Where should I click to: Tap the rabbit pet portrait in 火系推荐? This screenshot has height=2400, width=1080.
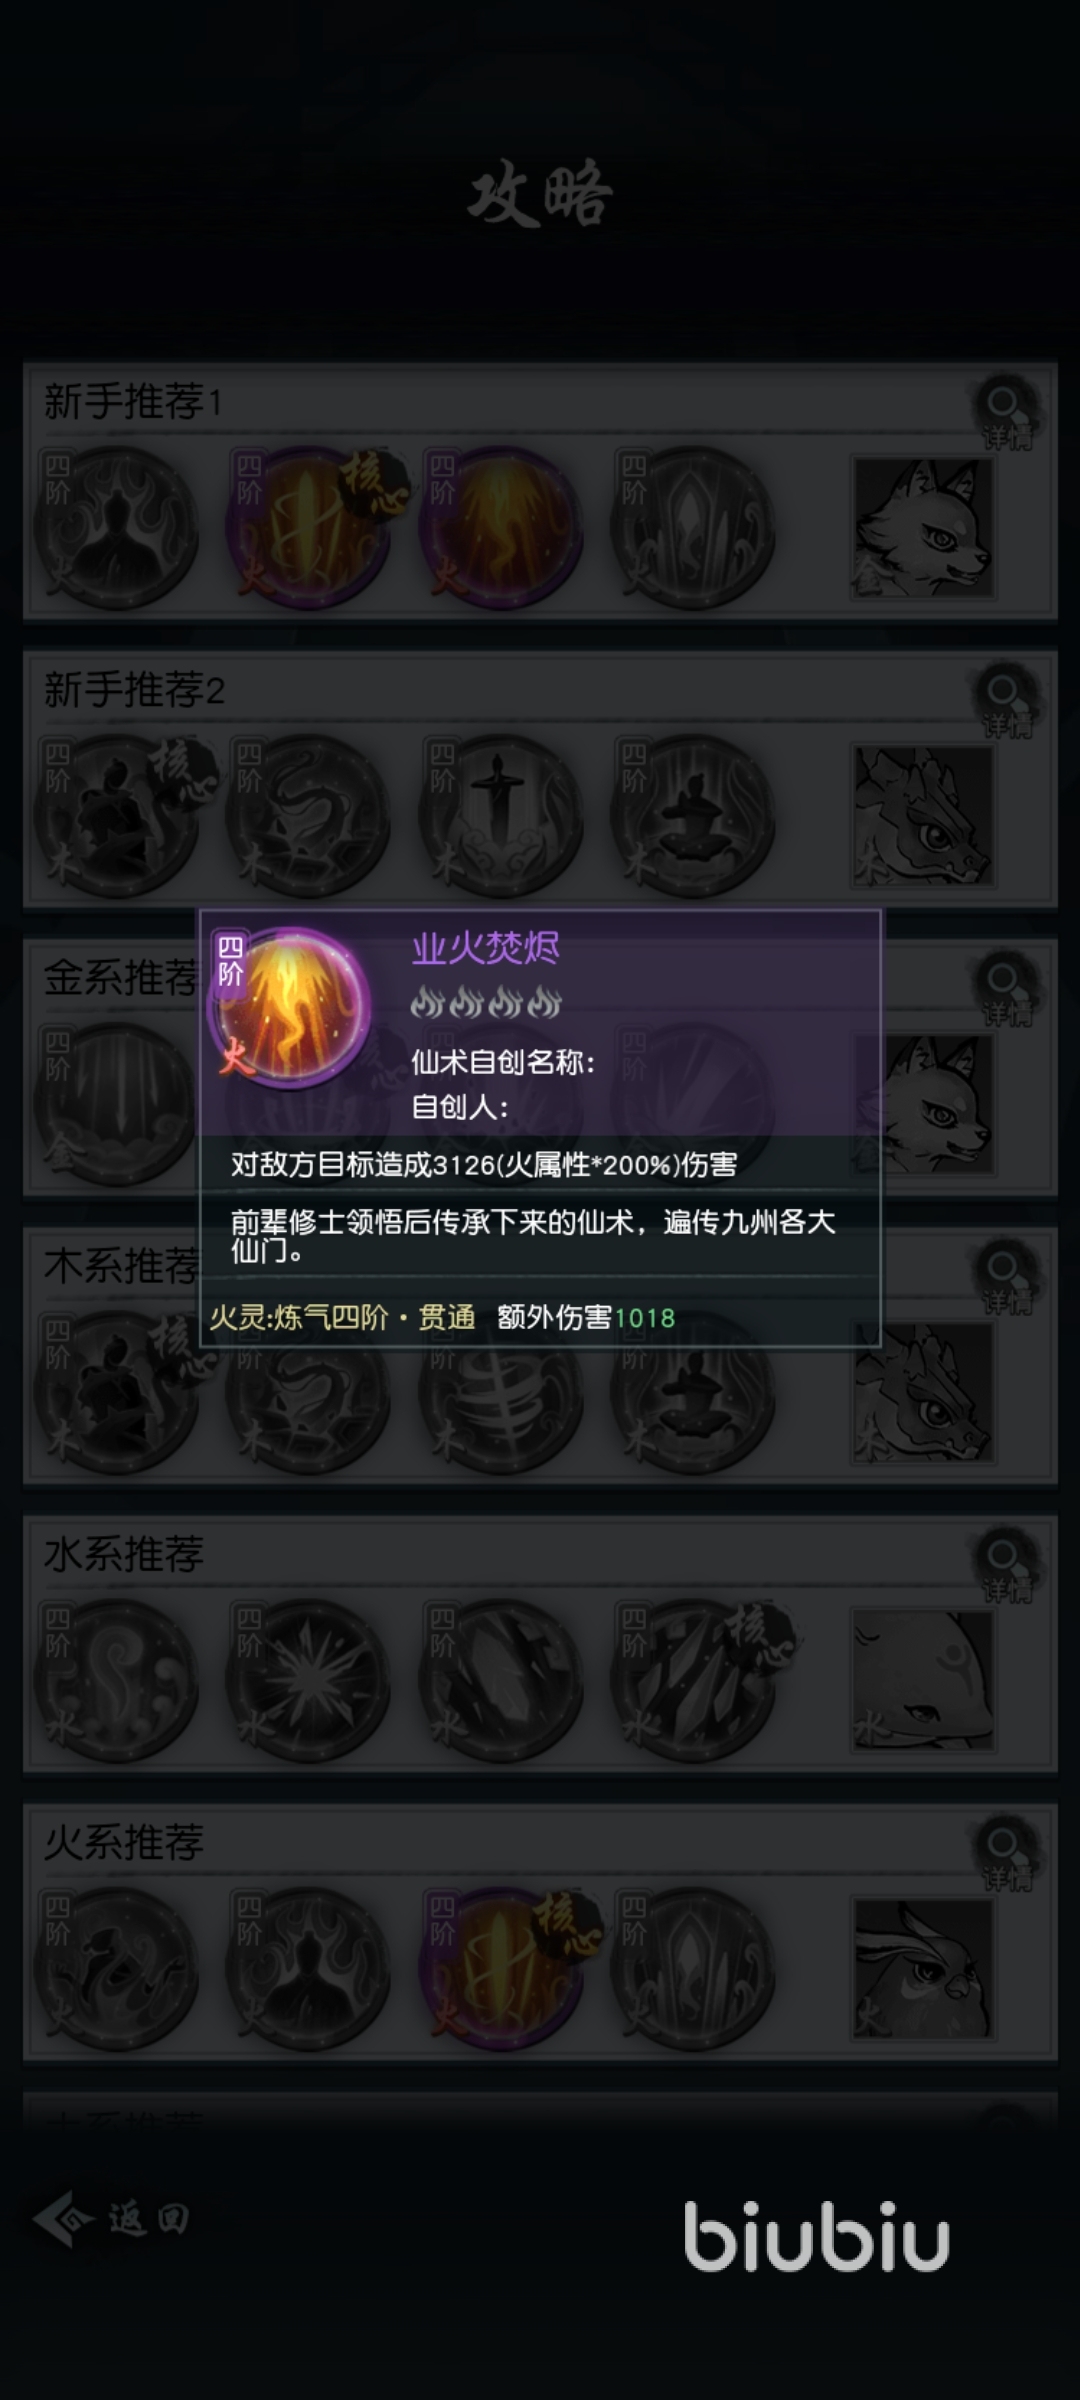click(922, 1968)
